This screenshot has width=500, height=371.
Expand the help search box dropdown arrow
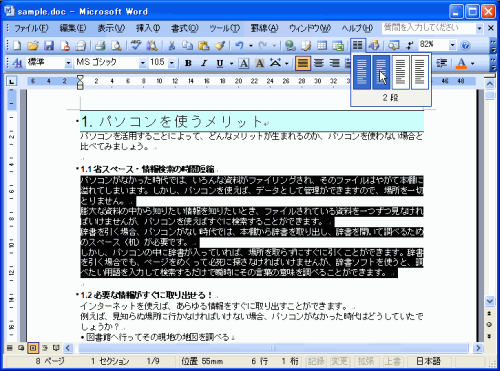coord(479,28)
